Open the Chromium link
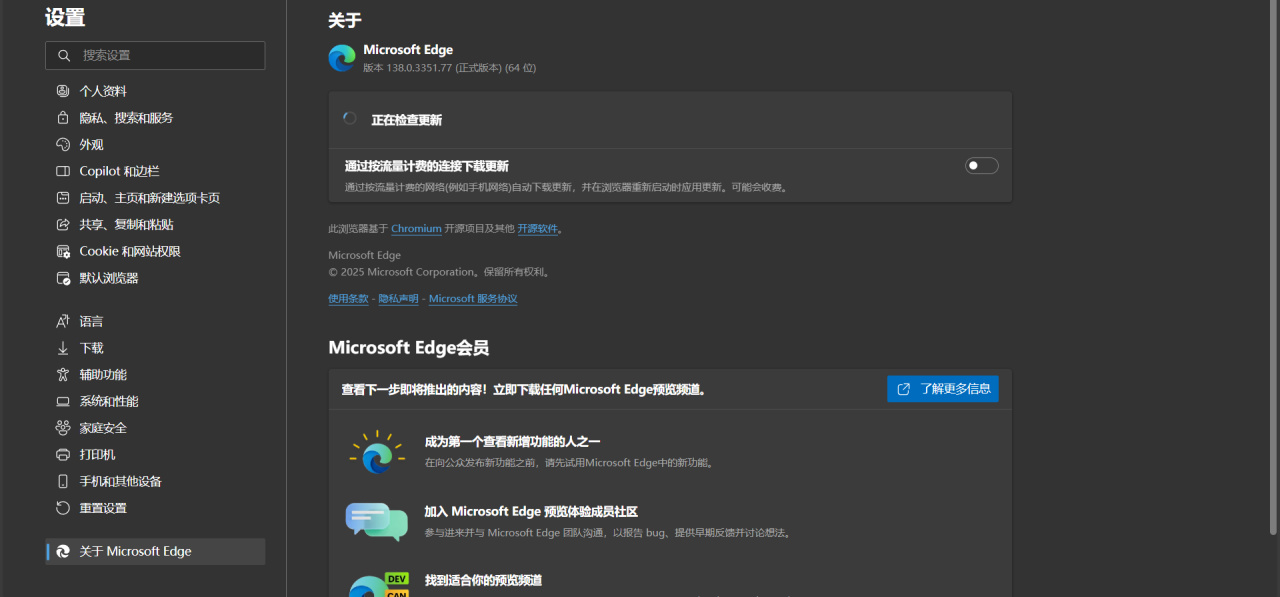This screenshot has width=1280, height=597. click(x=416, y=229)
